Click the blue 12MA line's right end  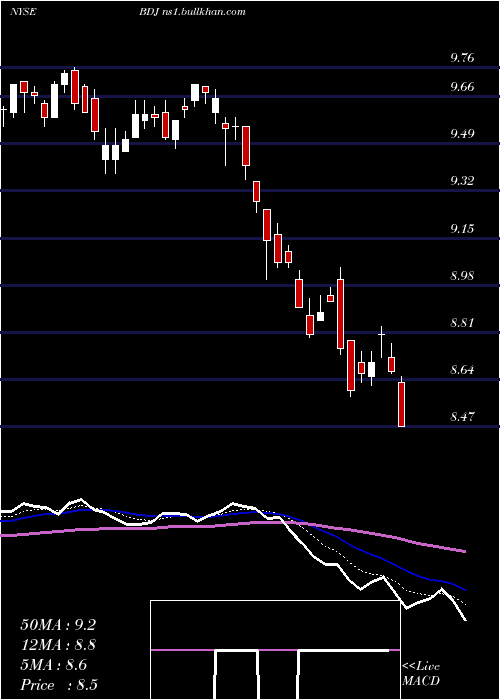pos(464,589)
